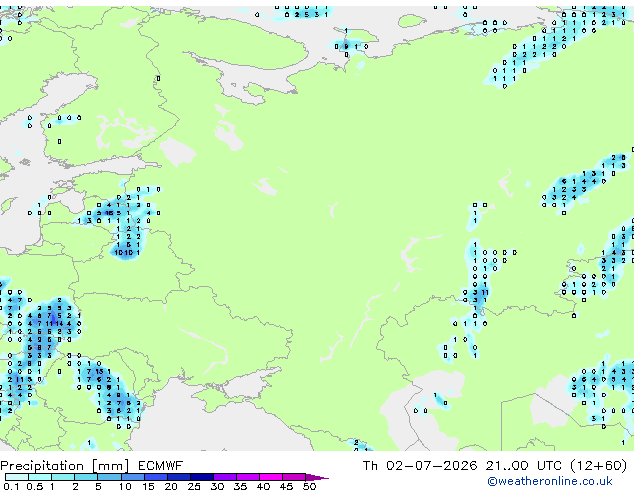Viewport: 634px width, 490px height.
Task: Click the 25–30 mm dark blue swatch
Action: [201, 477]
